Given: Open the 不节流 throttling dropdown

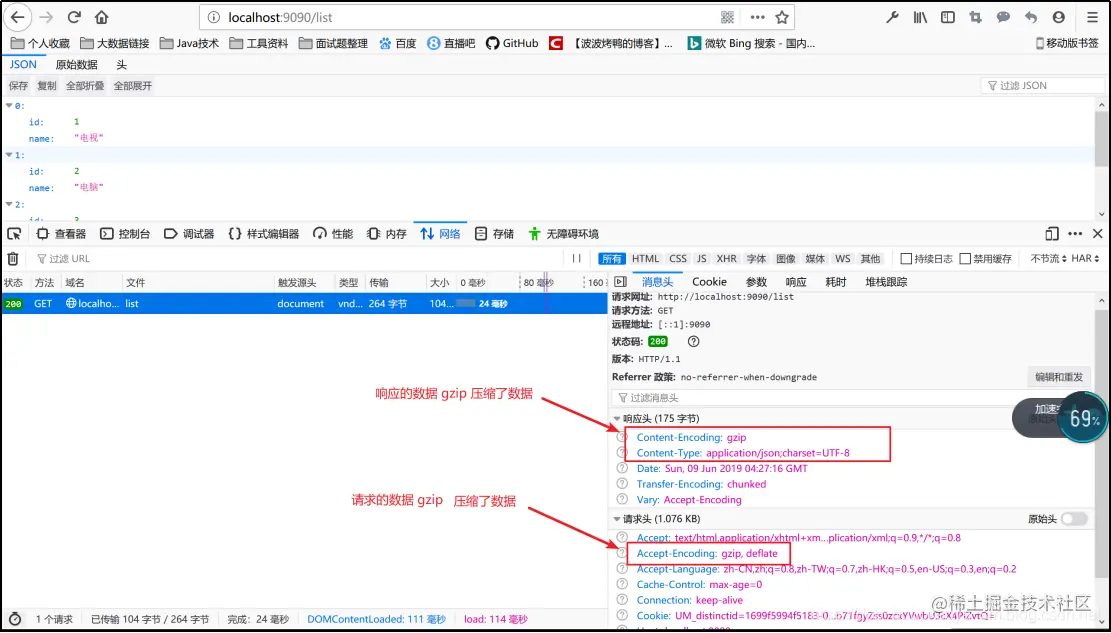Looking at the screenshot, I should tap(1049, 259).
